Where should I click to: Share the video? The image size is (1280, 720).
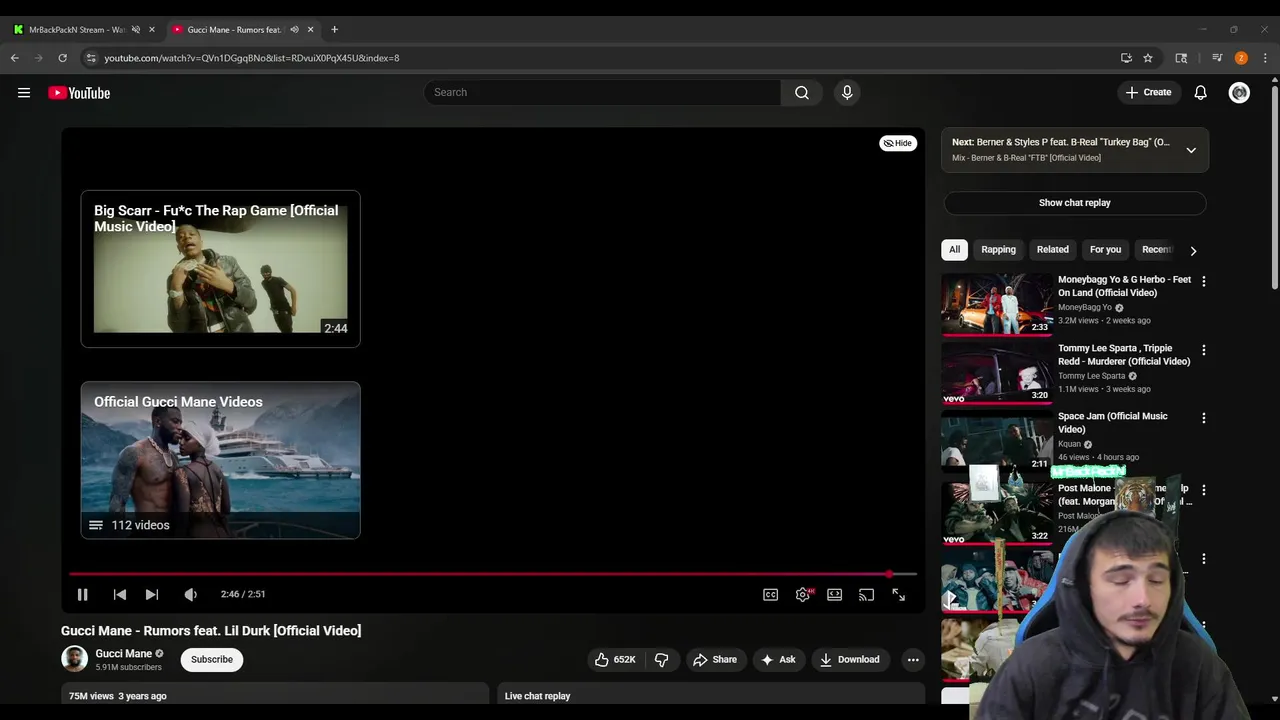[715, 659]
